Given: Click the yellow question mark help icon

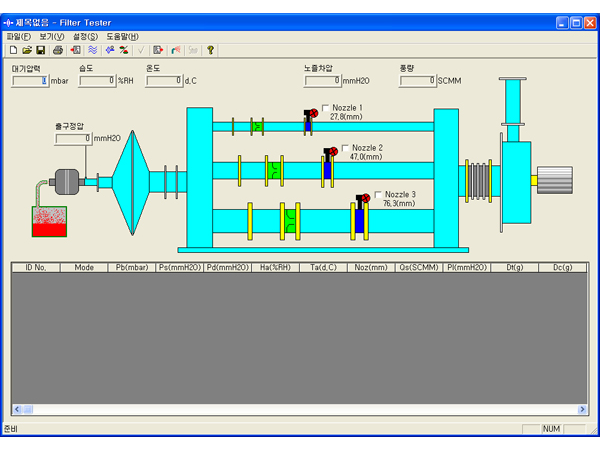Looking at the screenshot, I should click(211, 49).
